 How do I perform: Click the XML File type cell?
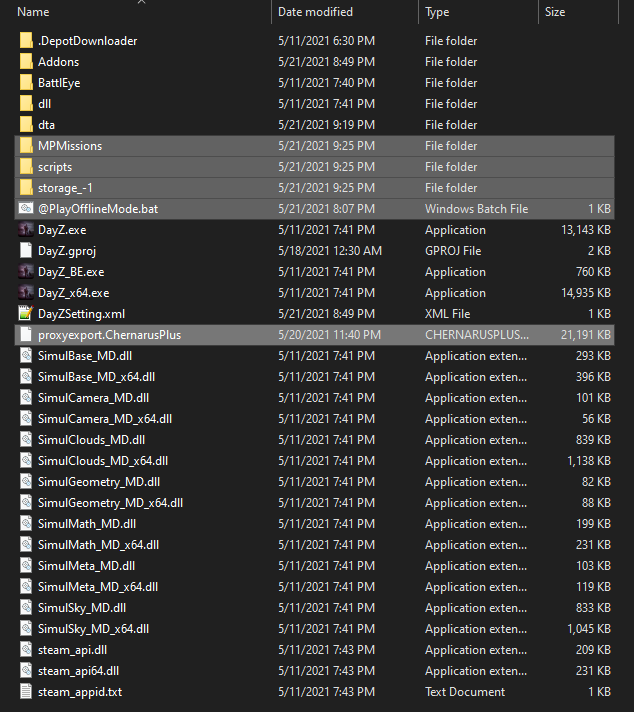coord(447,313)
